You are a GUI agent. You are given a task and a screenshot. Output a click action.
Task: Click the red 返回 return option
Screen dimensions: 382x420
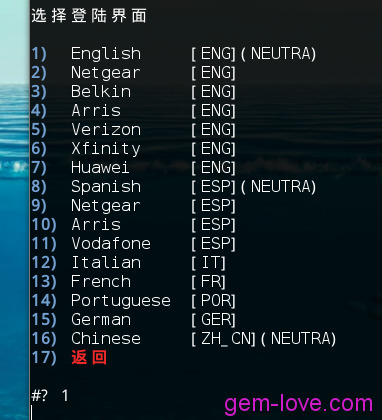(89, 357)
